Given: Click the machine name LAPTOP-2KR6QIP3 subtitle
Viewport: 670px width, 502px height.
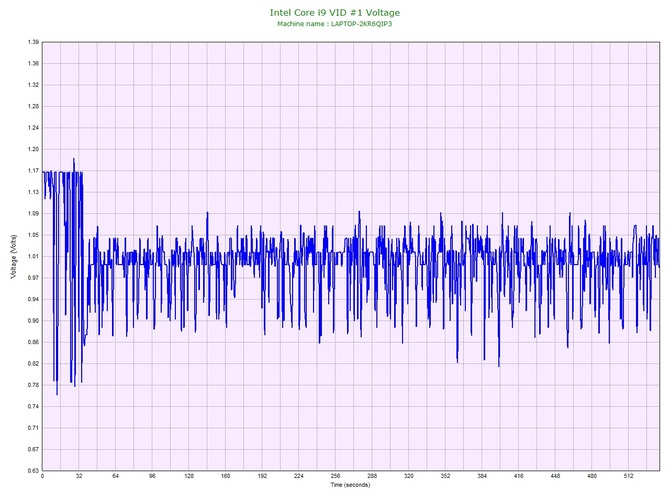Looking at the screenshot, I should tap(335, 24).
